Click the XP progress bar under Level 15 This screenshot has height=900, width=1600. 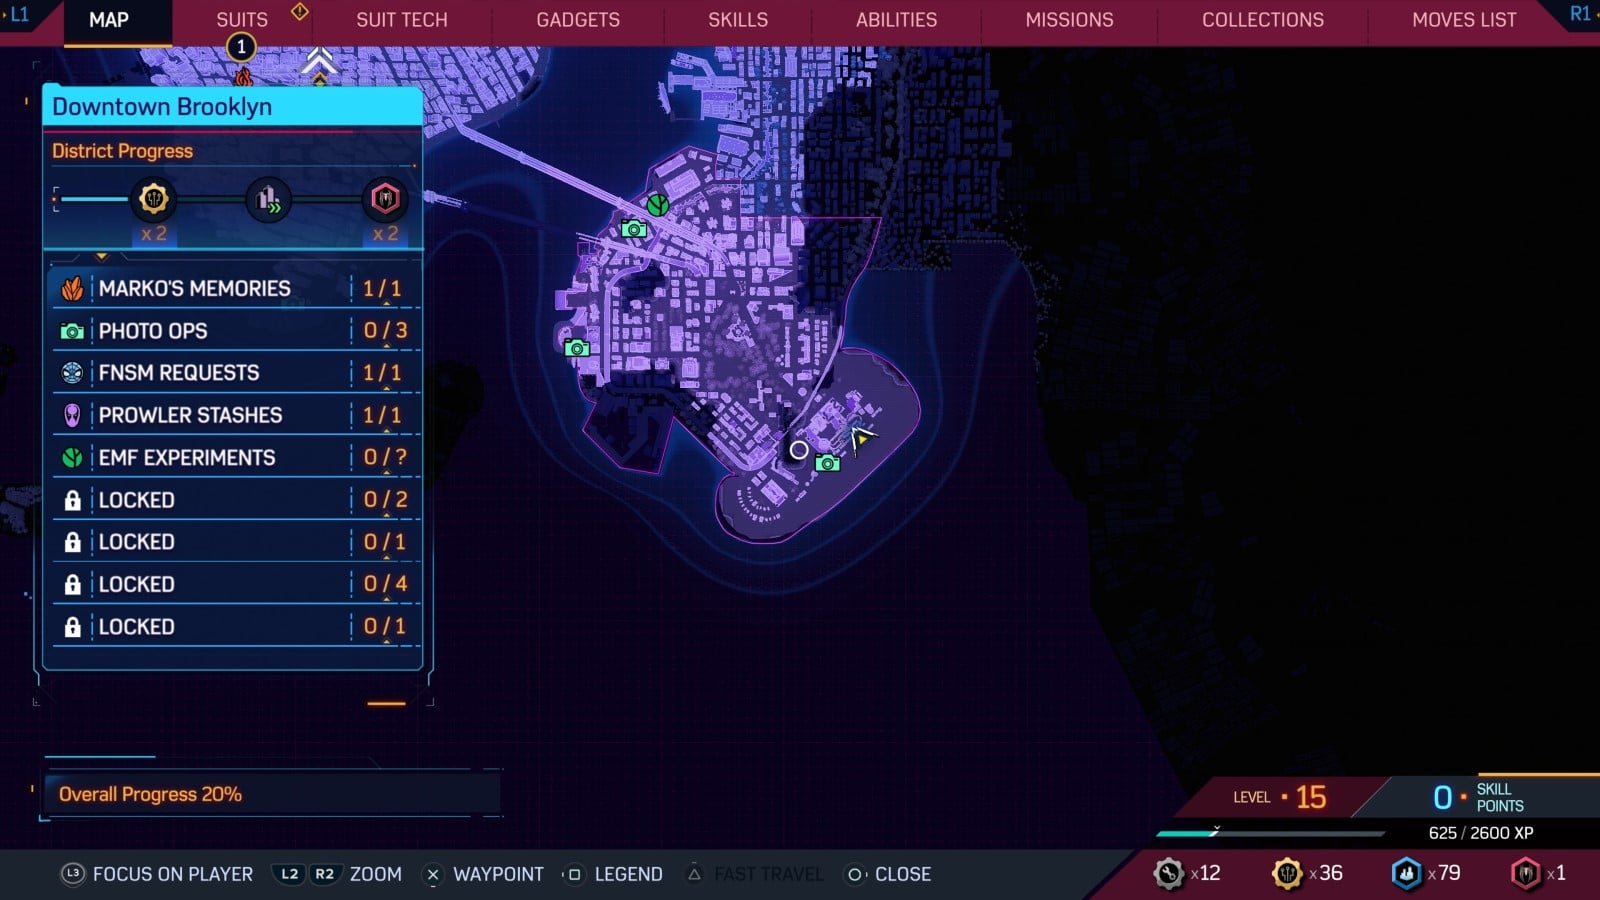1270,833
